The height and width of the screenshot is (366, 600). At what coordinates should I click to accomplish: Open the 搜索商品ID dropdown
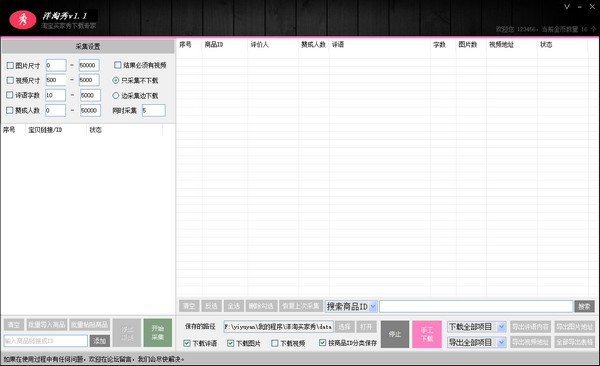[x=373, y=306]
